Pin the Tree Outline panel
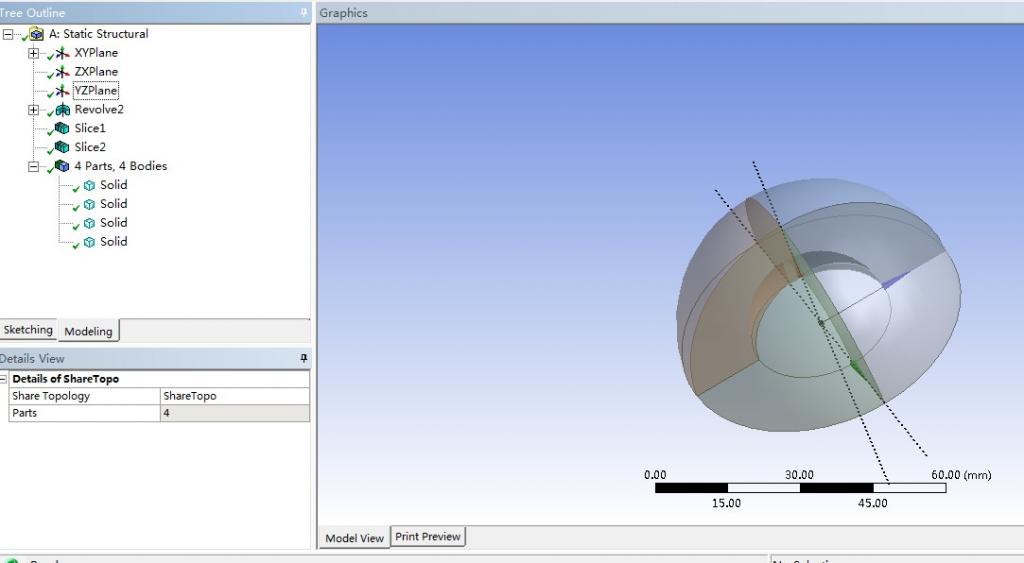1024x563 pixels. pos(304,12)
